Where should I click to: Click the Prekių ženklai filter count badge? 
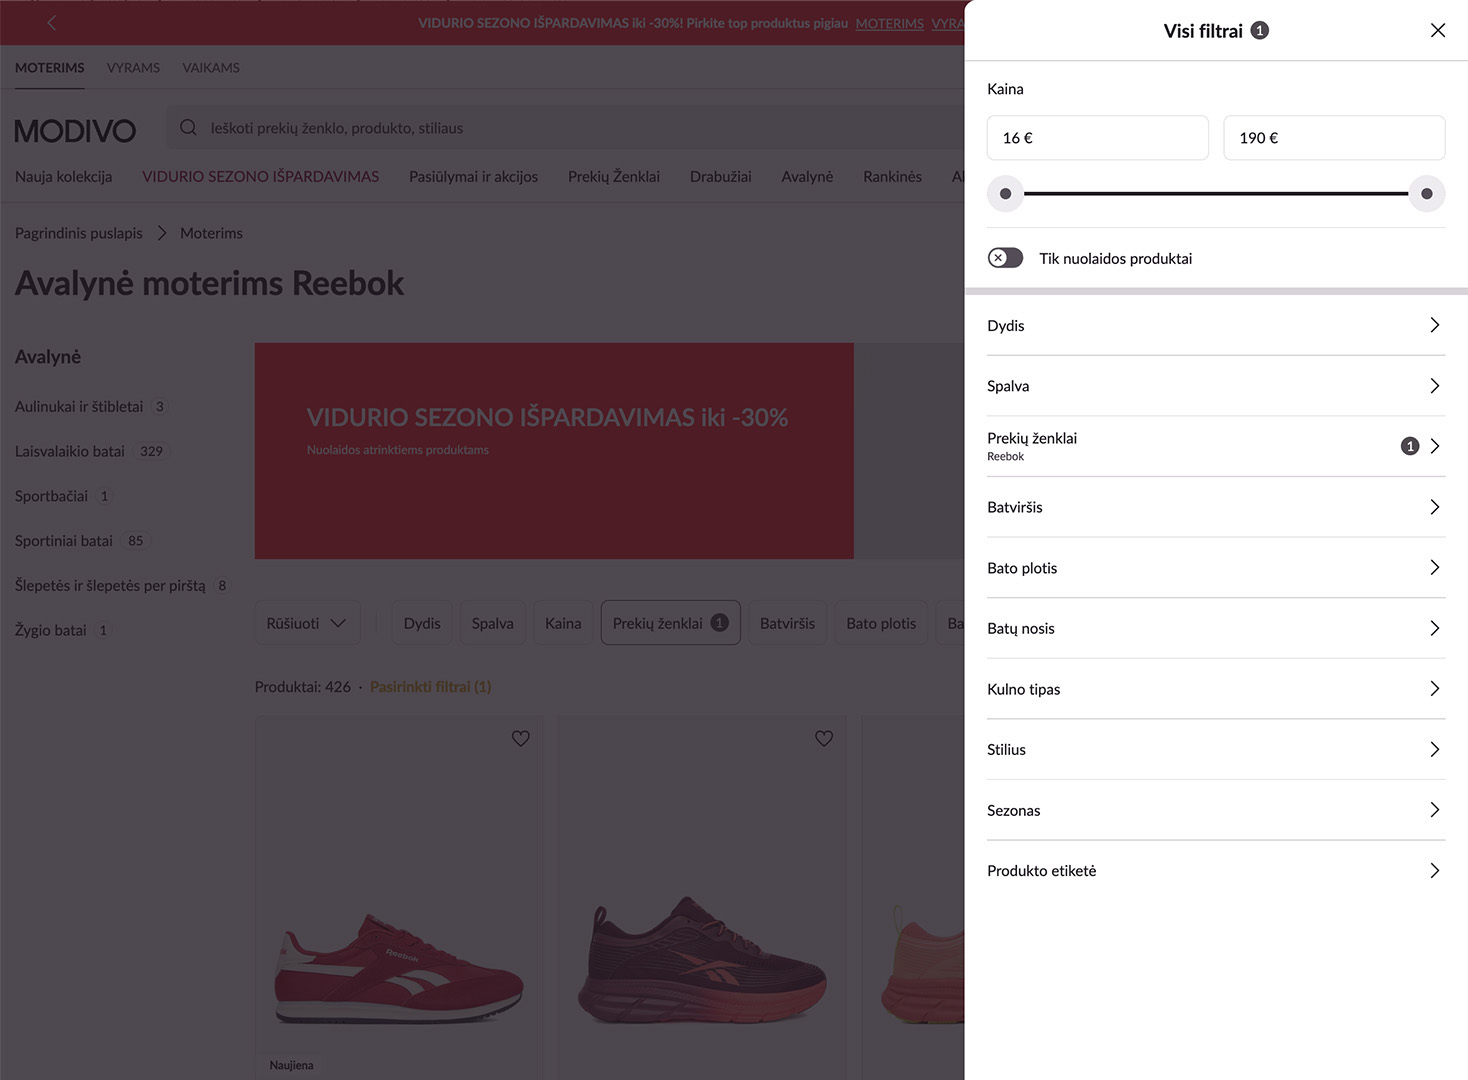[1409, 446]
